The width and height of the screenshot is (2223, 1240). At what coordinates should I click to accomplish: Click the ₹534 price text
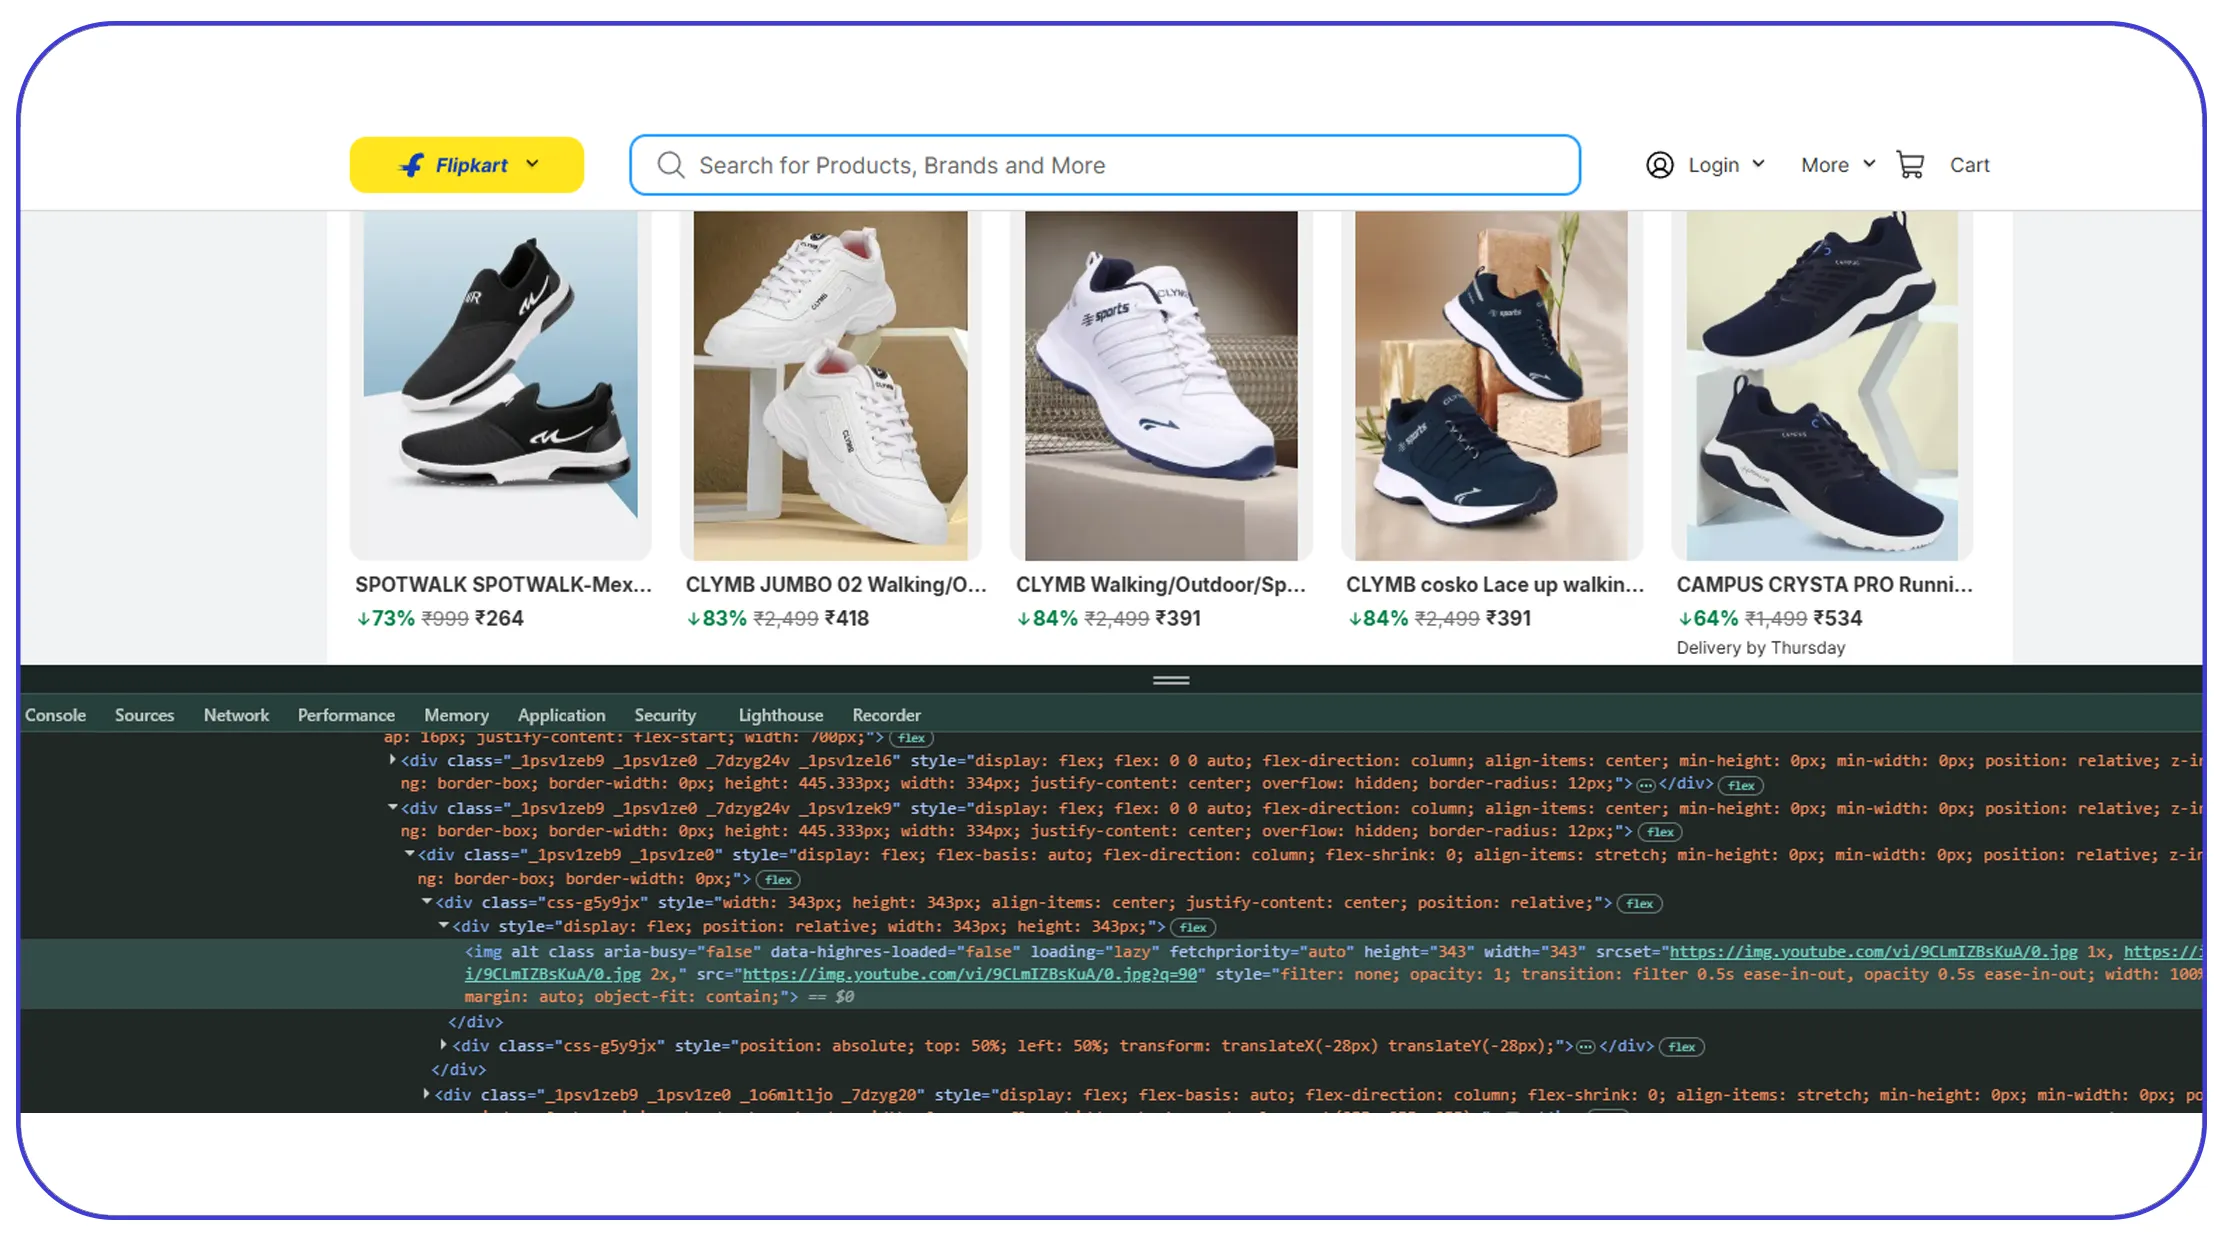click(1838, 619)
